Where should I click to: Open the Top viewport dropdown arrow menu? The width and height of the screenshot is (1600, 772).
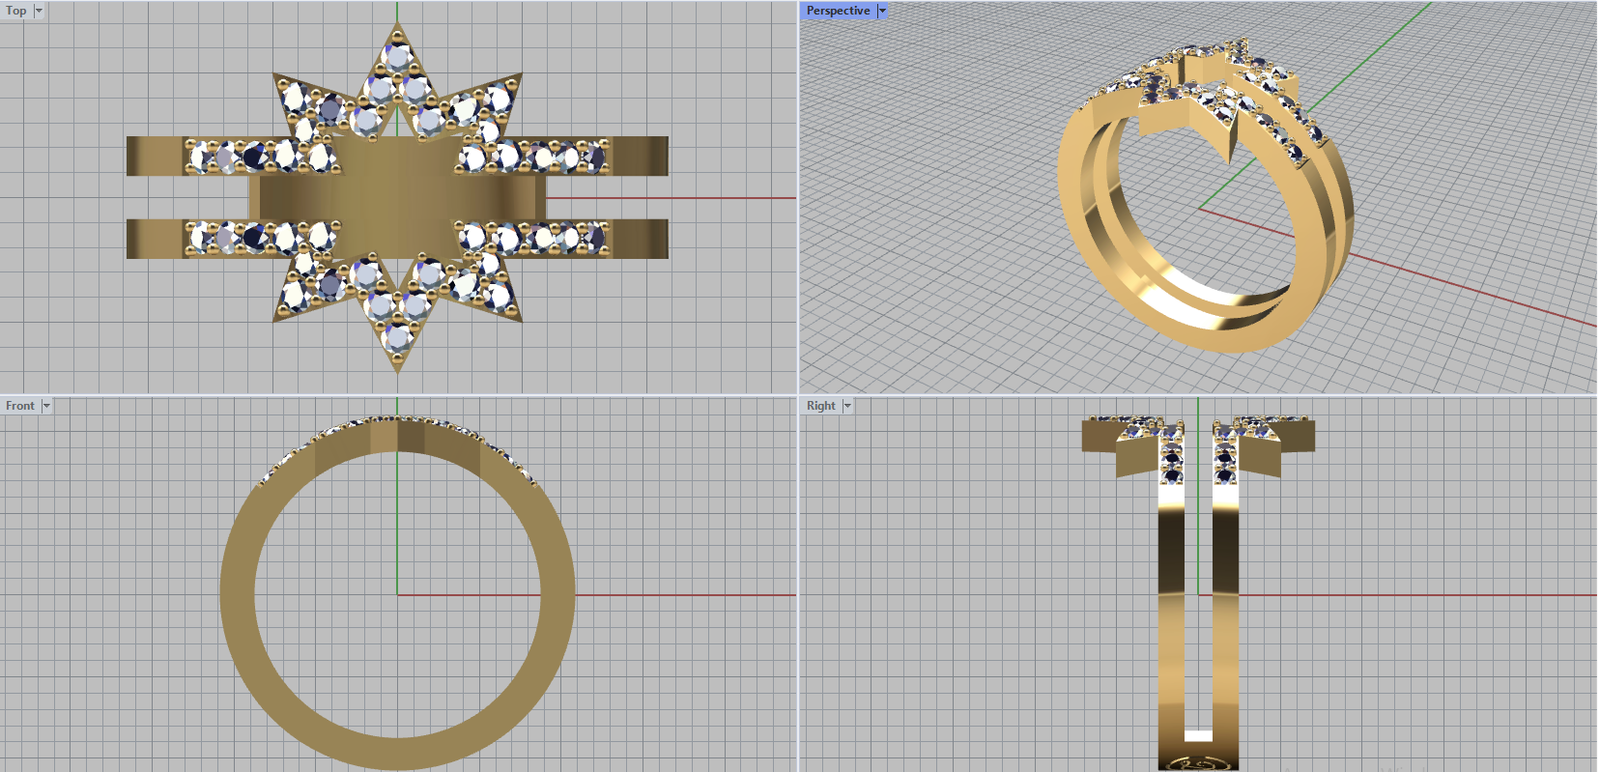(x=39, y=11)
